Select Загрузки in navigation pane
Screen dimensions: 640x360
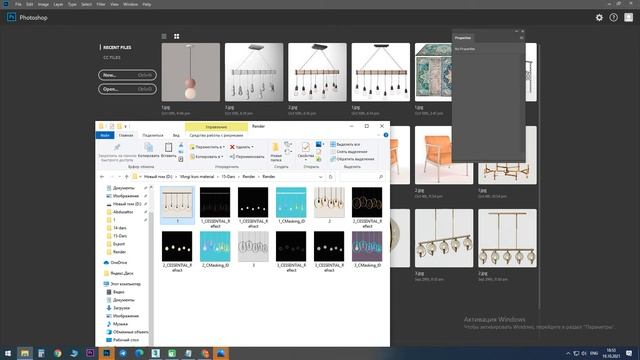point(121,308)
